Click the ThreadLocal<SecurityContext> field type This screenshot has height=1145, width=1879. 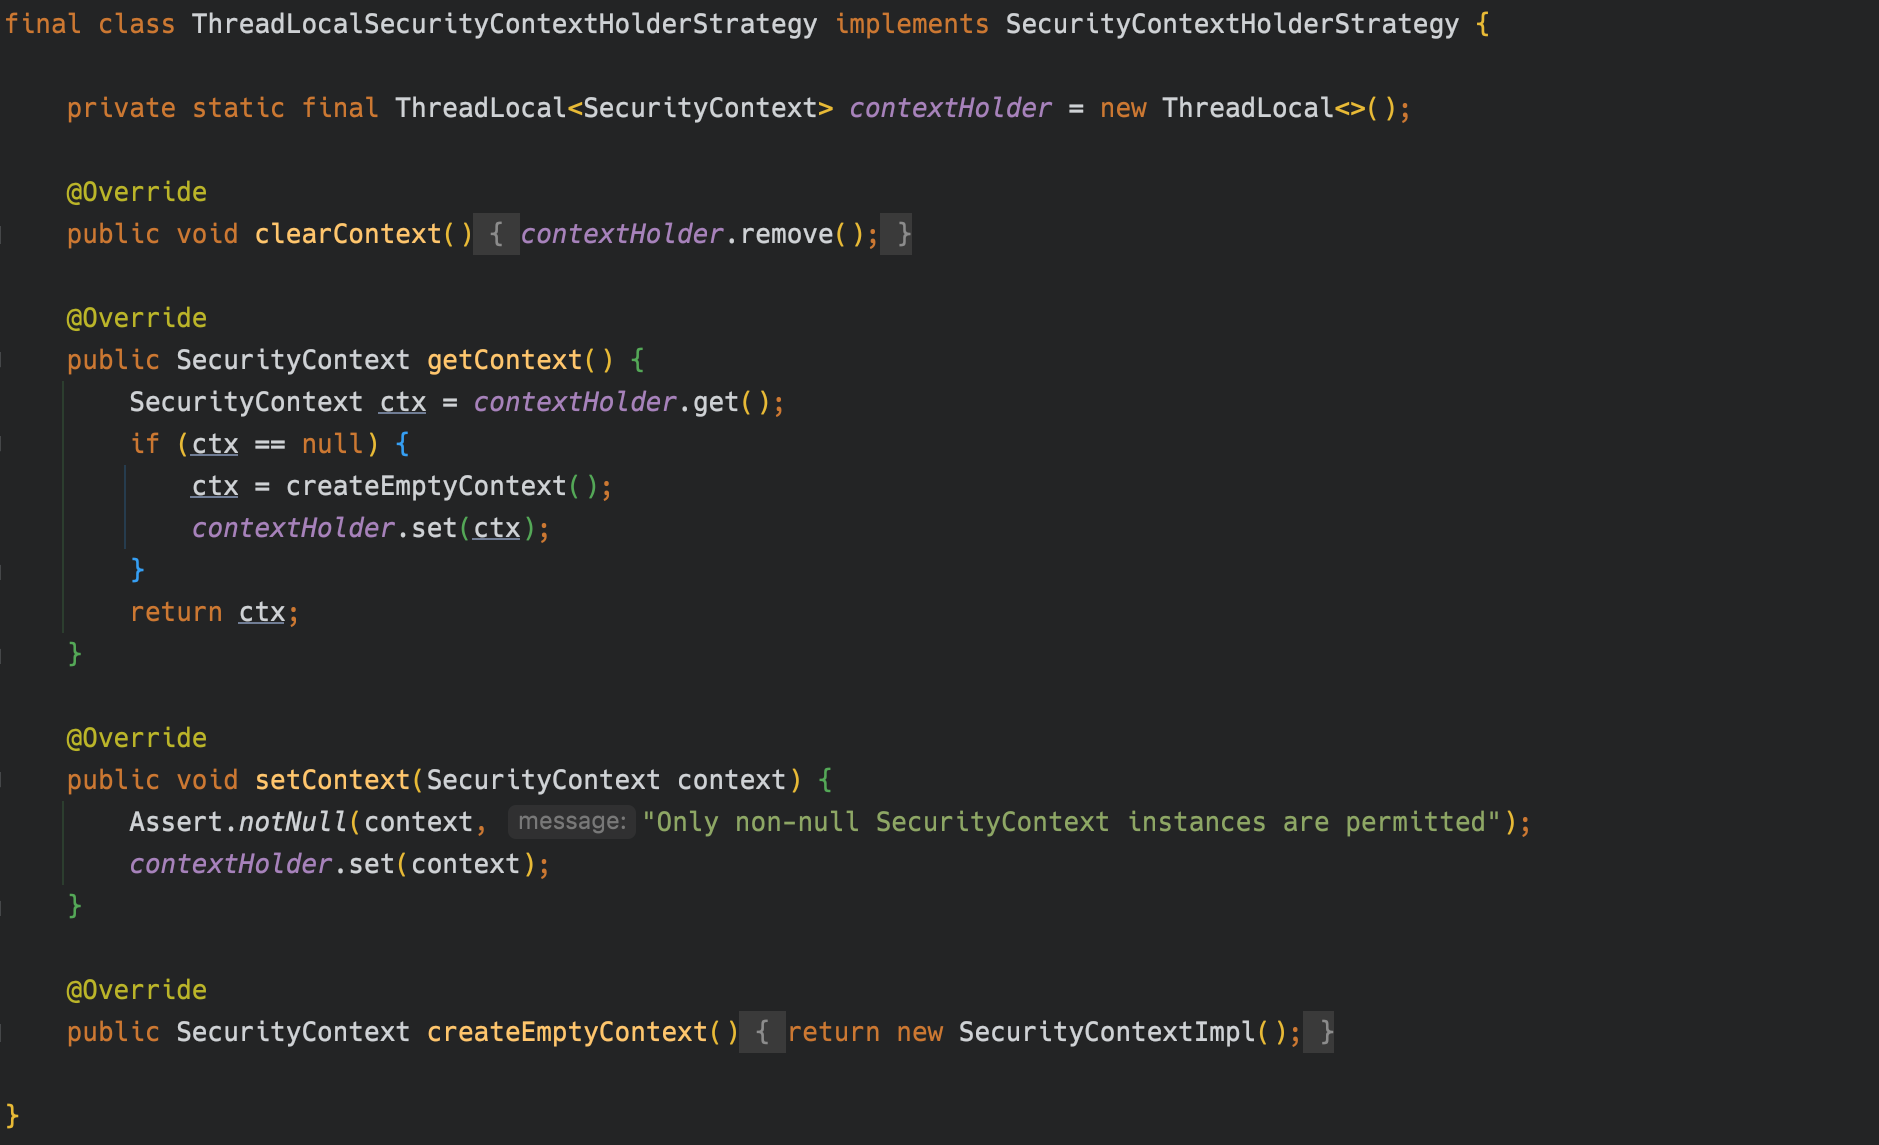pos(614,108)
